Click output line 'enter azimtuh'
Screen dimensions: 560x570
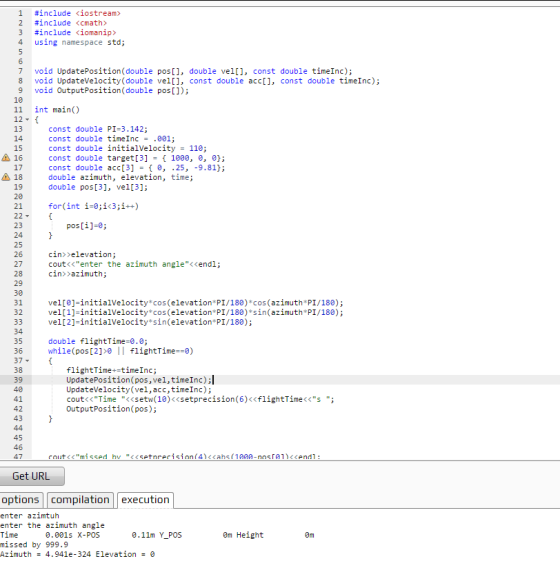pos(29,516)
